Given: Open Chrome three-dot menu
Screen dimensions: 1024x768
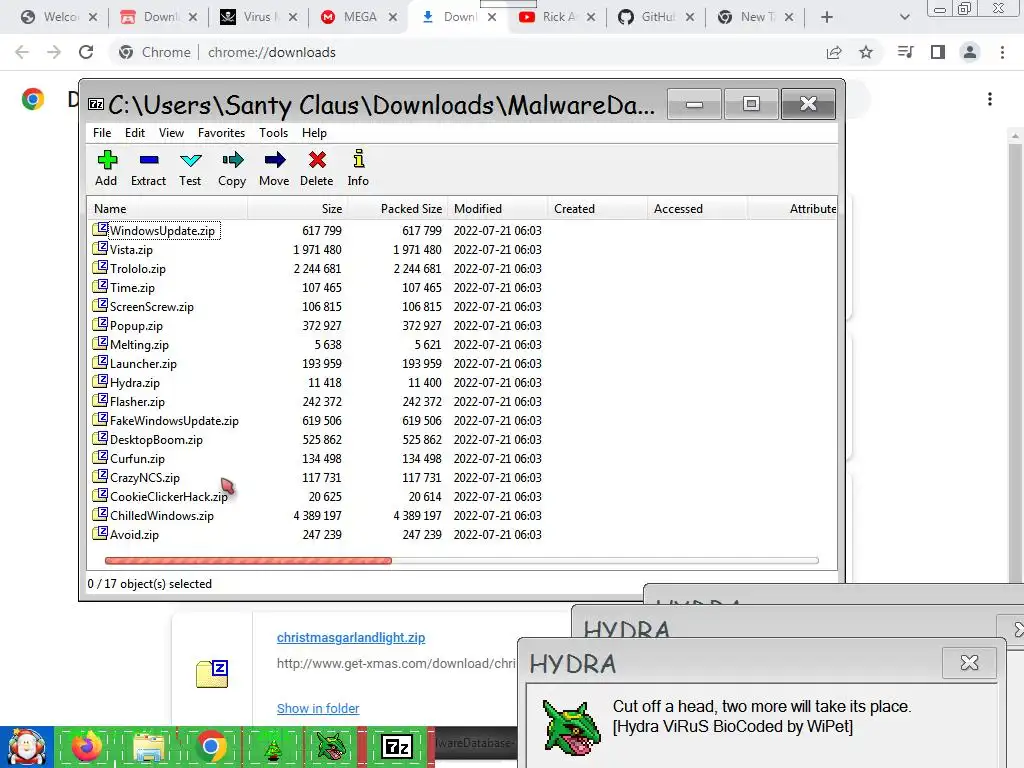Looking at the screenshot, I should pos(1002,52).
